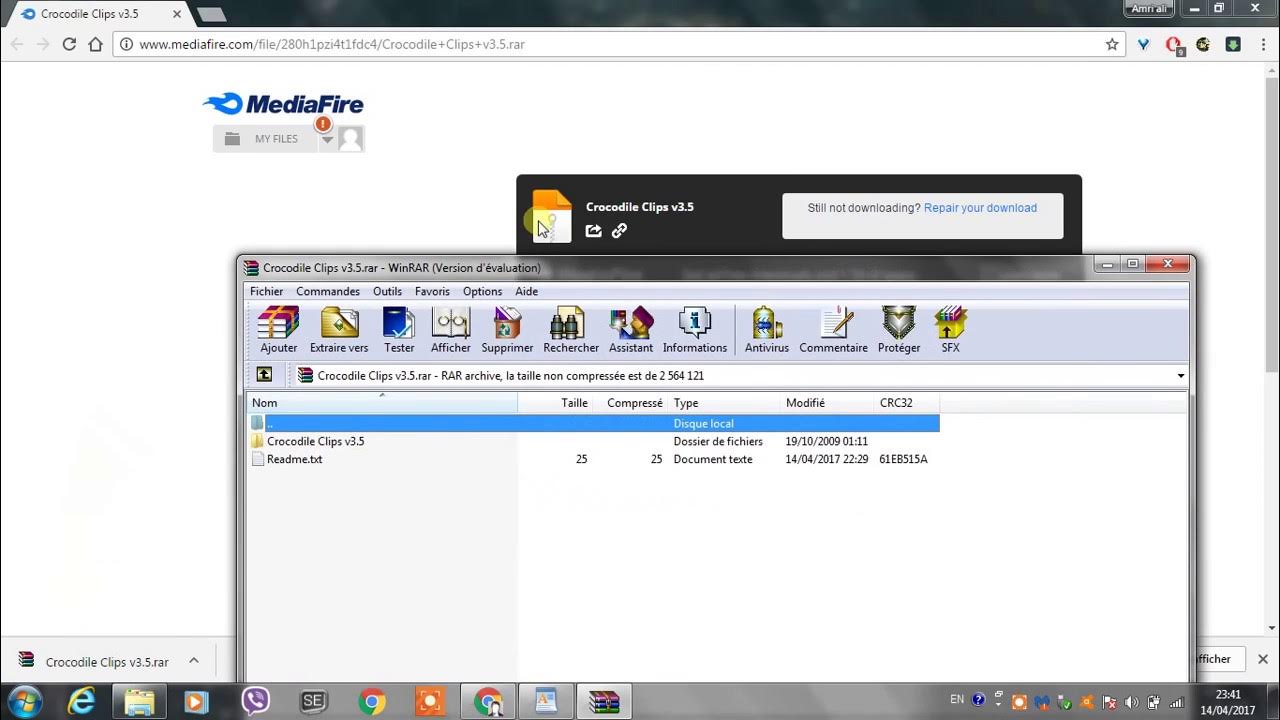Image resolution: width=1280 pixels, height=720 pixels.
Task: Click the green download arrow extension icon
Action: [x=1233, y=44]
